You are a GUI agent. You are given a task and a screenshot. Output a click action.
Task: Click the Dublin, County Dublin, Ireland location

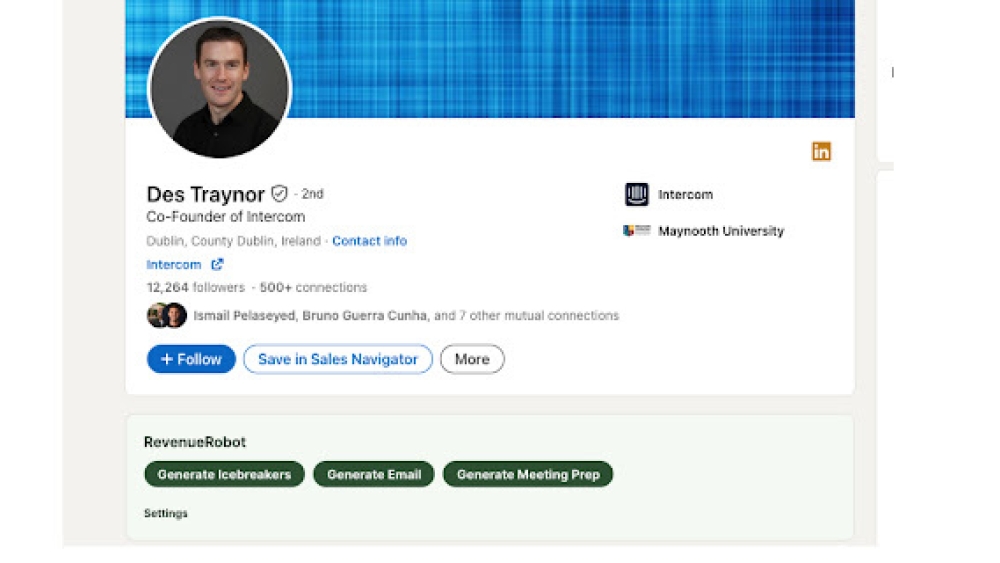coord(233,241)
